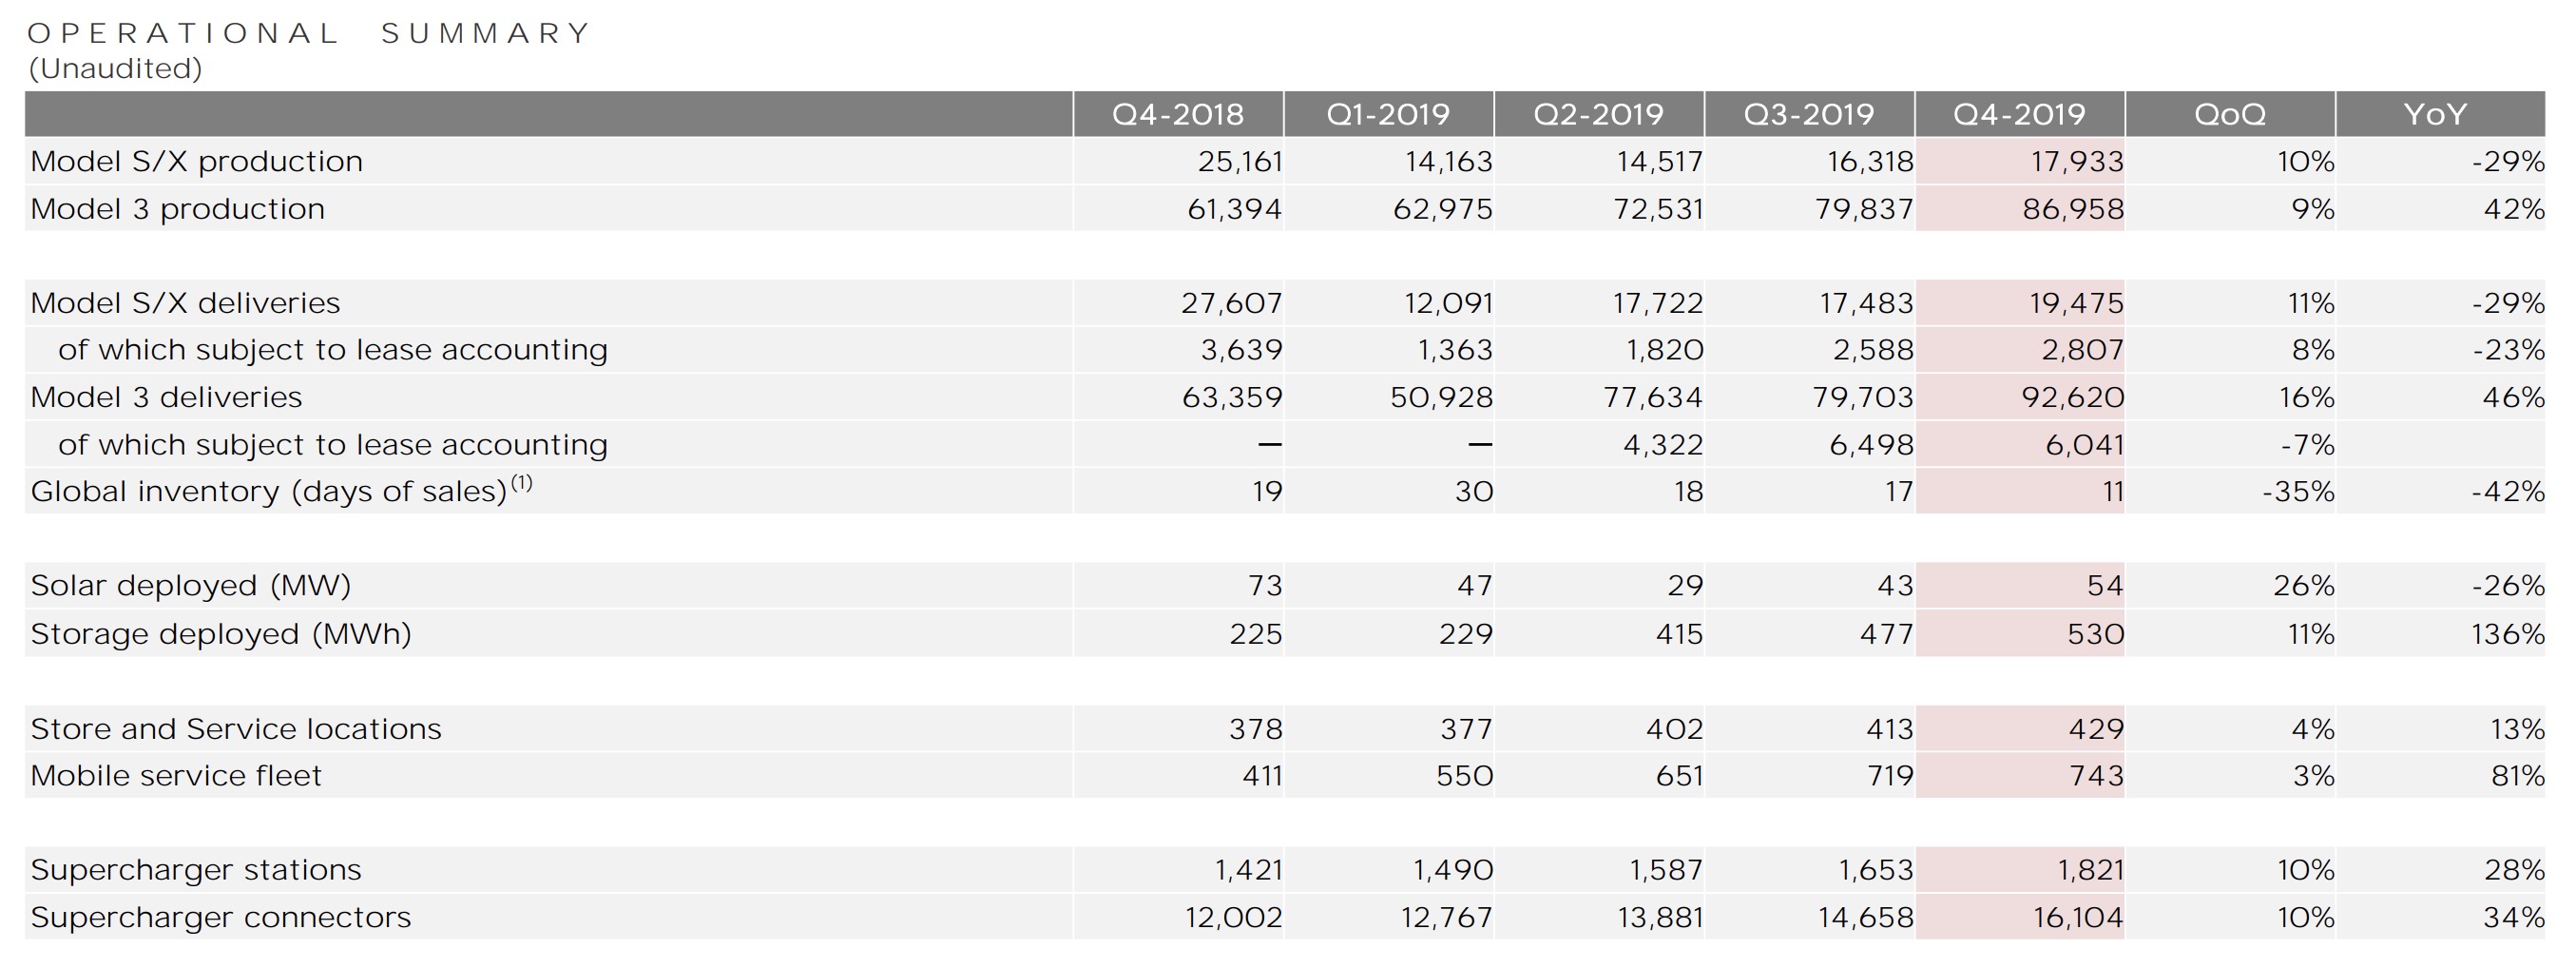Screen dimensions: 2576x968
Task: Click the Model 3 deliveries row label
Action: tap(166, 397)
